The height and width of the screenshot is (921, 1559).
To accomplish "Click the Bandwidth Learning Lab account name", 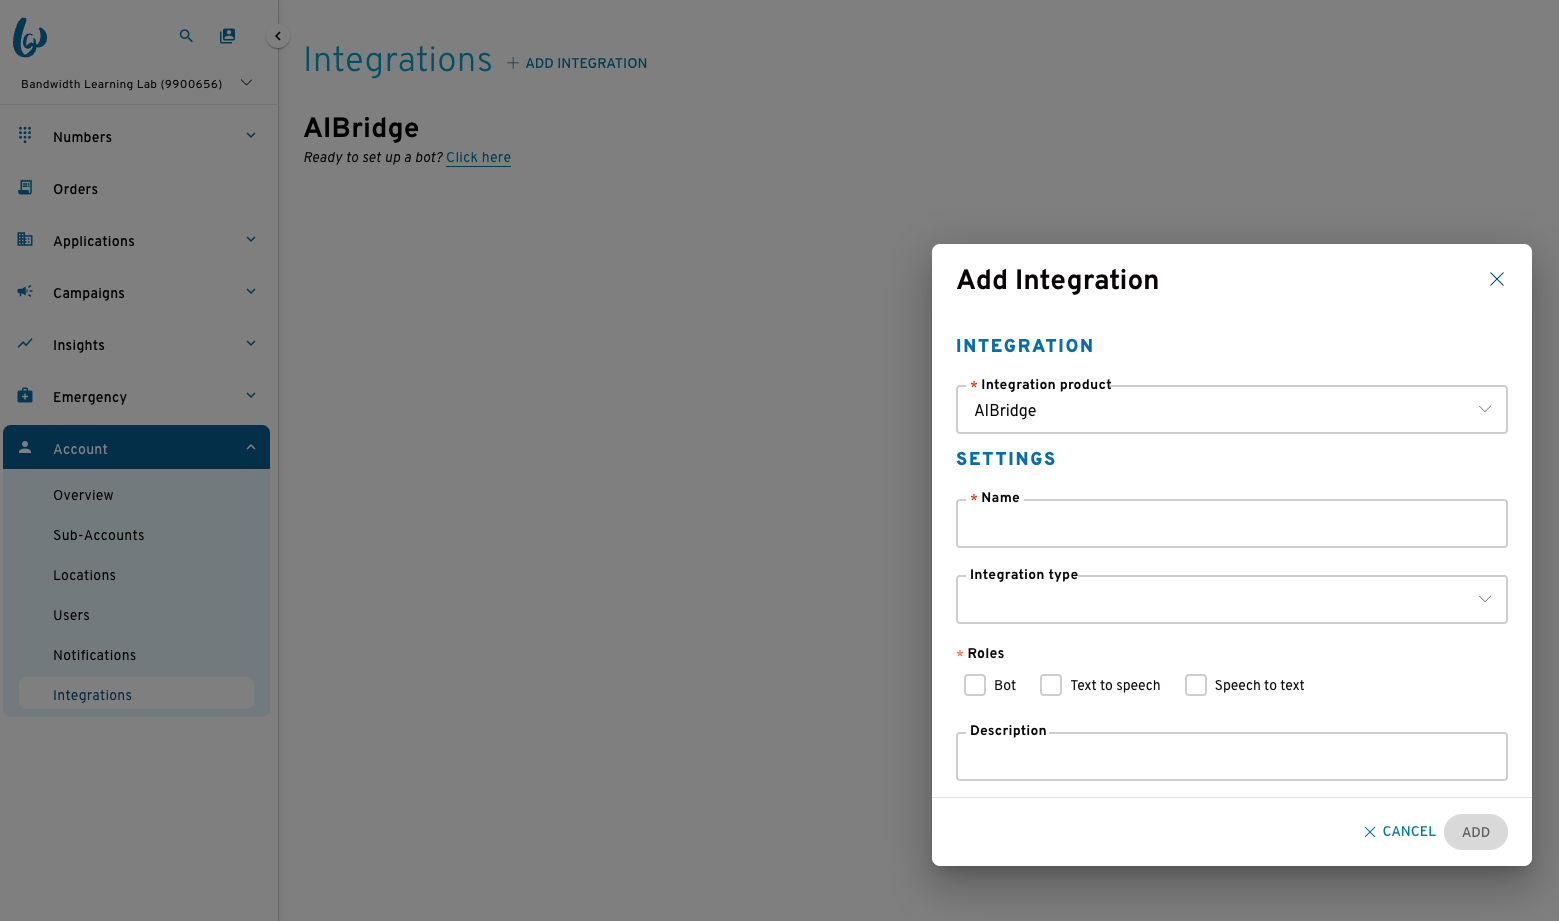I will 122,84.
